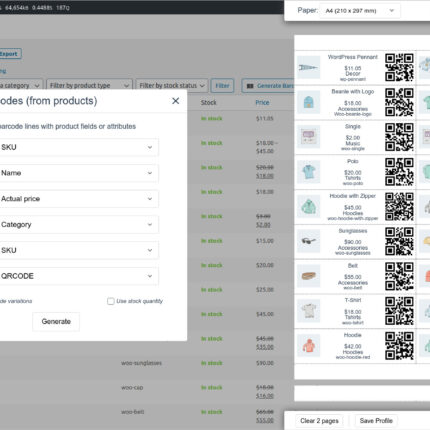Click the Beanie with Logo product thumbnail

[308, 102]
